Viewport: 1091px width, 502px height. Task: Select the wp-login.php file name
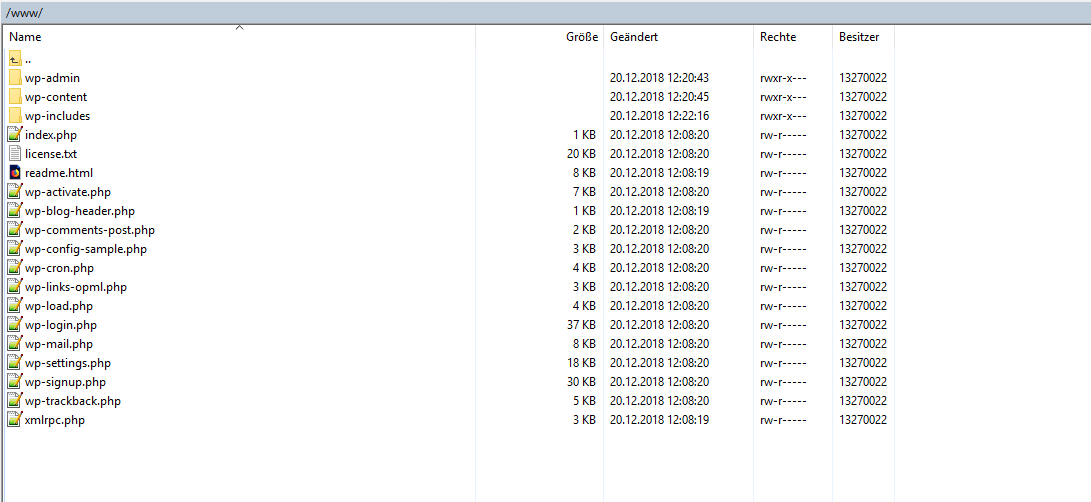[61, 324]
